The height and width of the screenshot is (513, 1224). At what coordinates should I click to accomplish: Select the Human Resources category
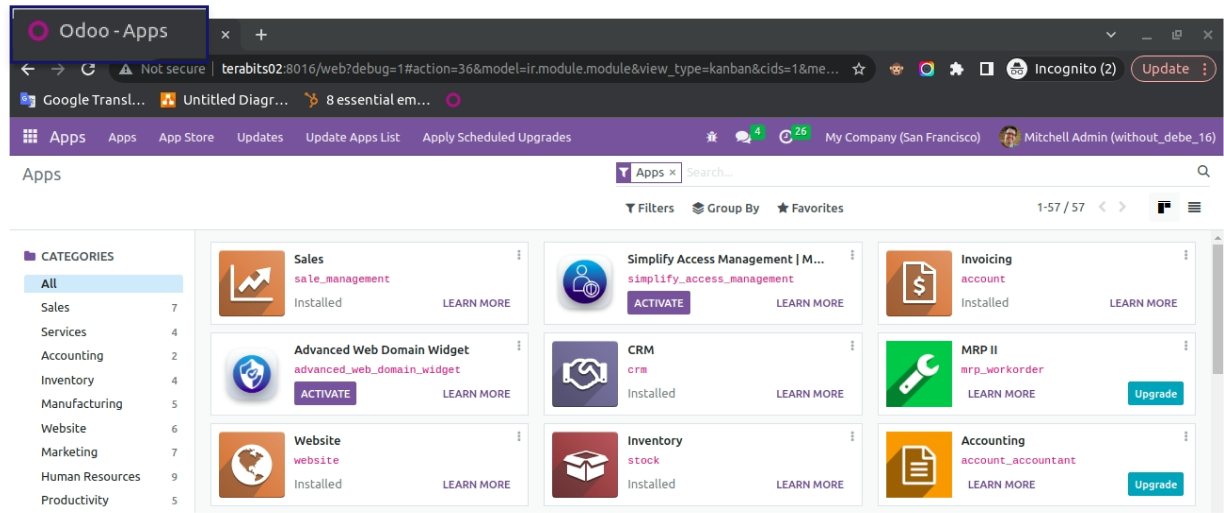[104, 477]
